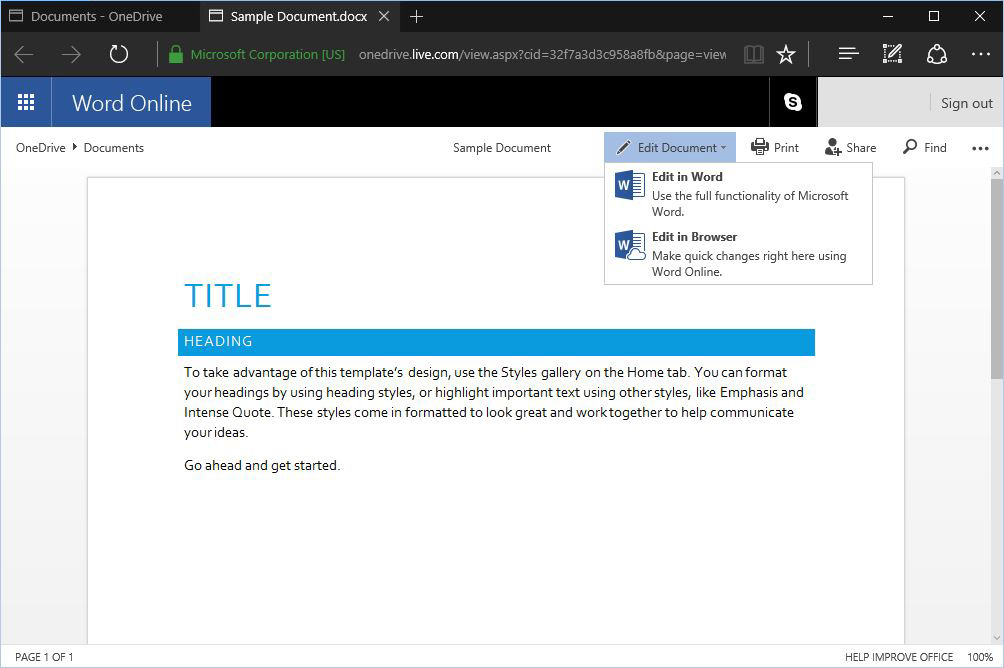Viewport: 1004px width, 668px height.
Task: Select Edit in Browser option
Action: point(738,254)
